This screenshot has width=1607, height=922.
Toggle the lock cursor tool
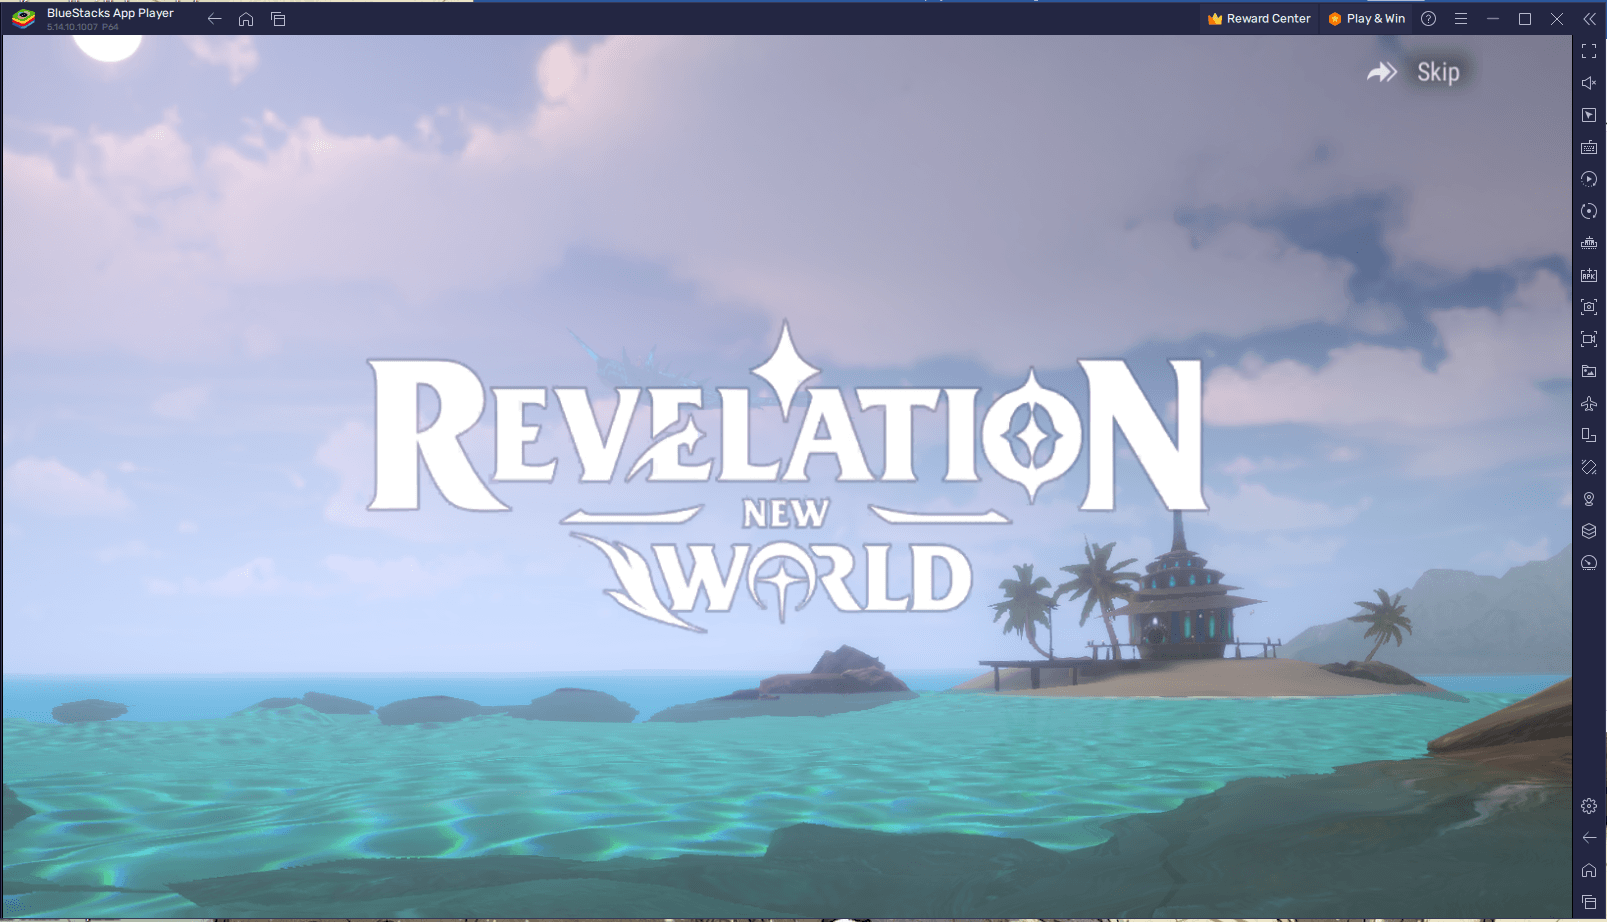click(1589, 115)
